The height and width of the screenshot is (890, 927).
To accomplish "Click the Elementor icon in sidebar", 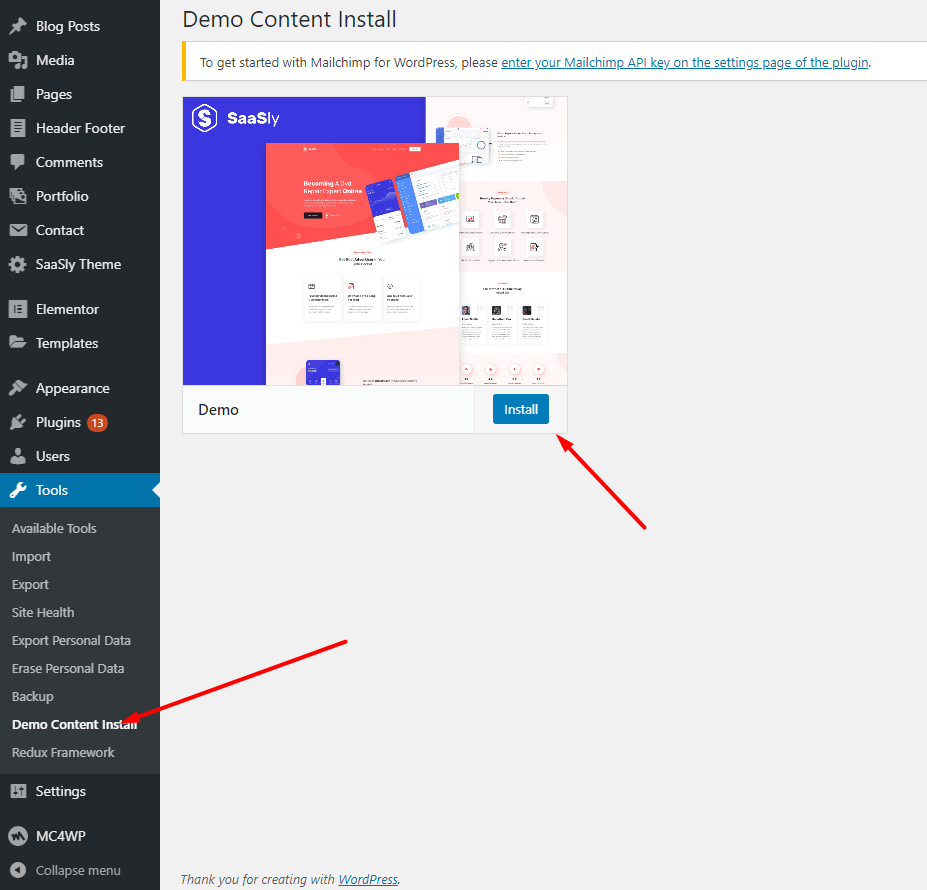I will 18,309.
